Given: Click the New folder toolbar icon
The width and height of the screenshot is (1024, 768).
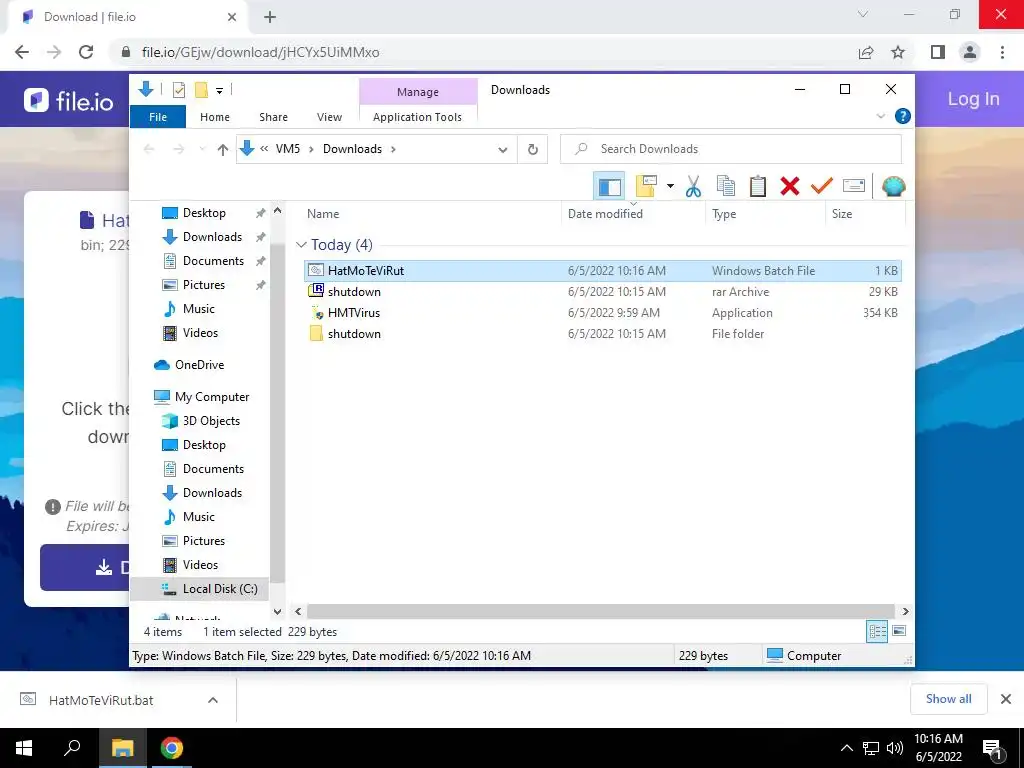Looking at the screenshot, I should pyautogui.click(x=645, y=186).
